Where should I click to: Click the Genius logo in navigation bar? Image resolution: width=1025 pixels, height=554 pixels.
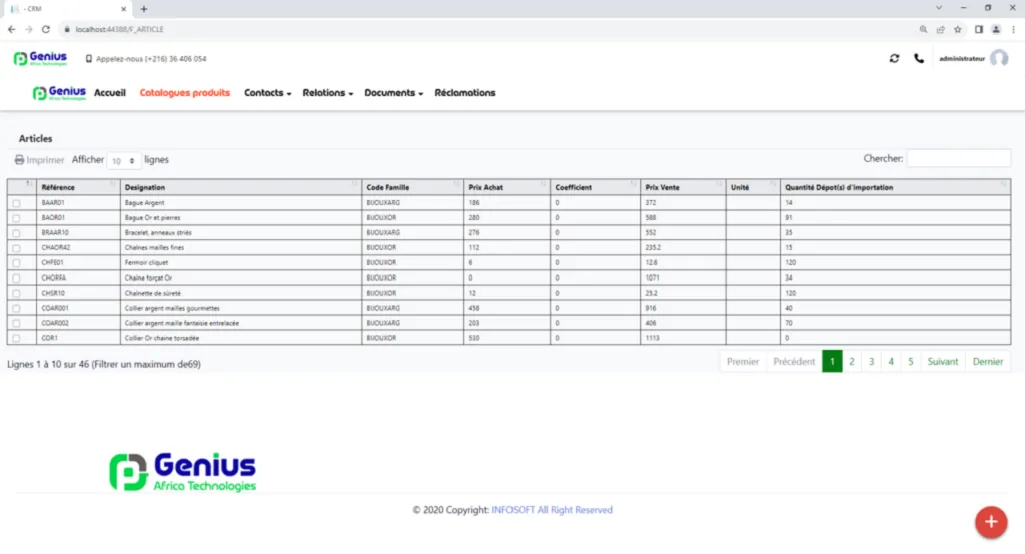pyautogui.click(x=59, y=93)
